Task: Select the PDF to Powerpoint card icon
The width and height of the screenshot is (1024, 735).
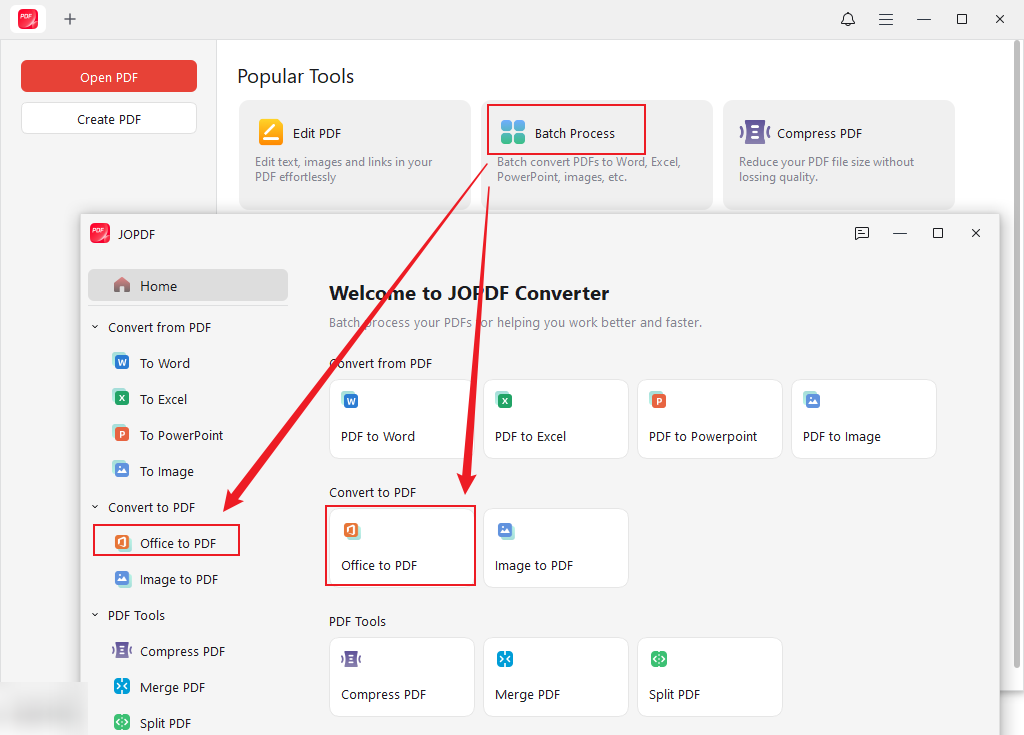Action: point(659,399)
